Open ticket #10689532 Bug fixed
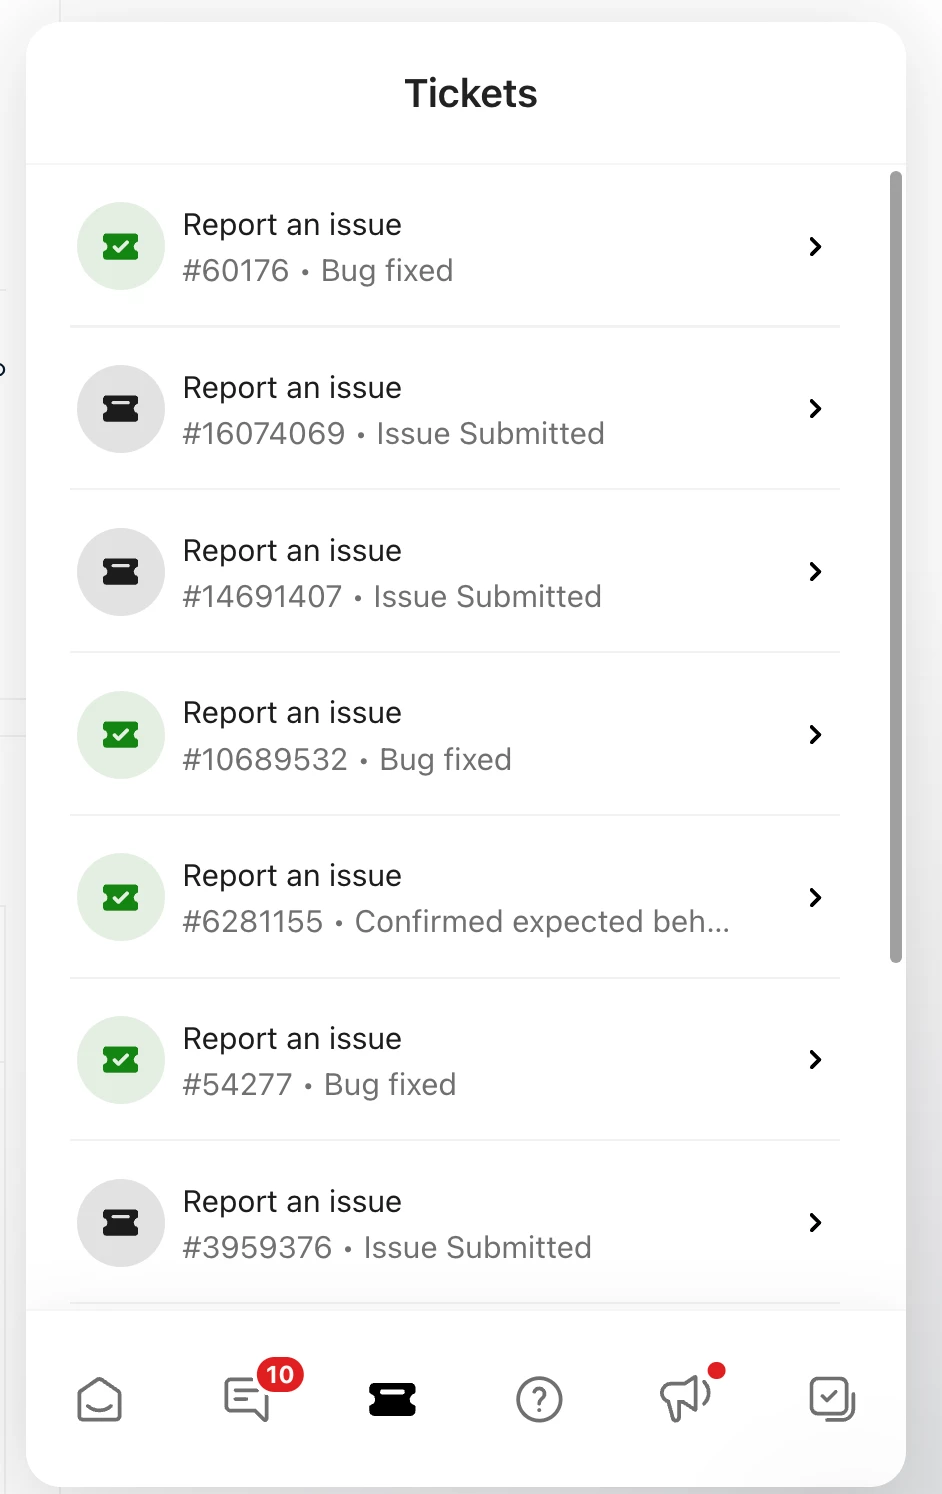Viewport: 942px width, 1494px height. tap(455, 735)
